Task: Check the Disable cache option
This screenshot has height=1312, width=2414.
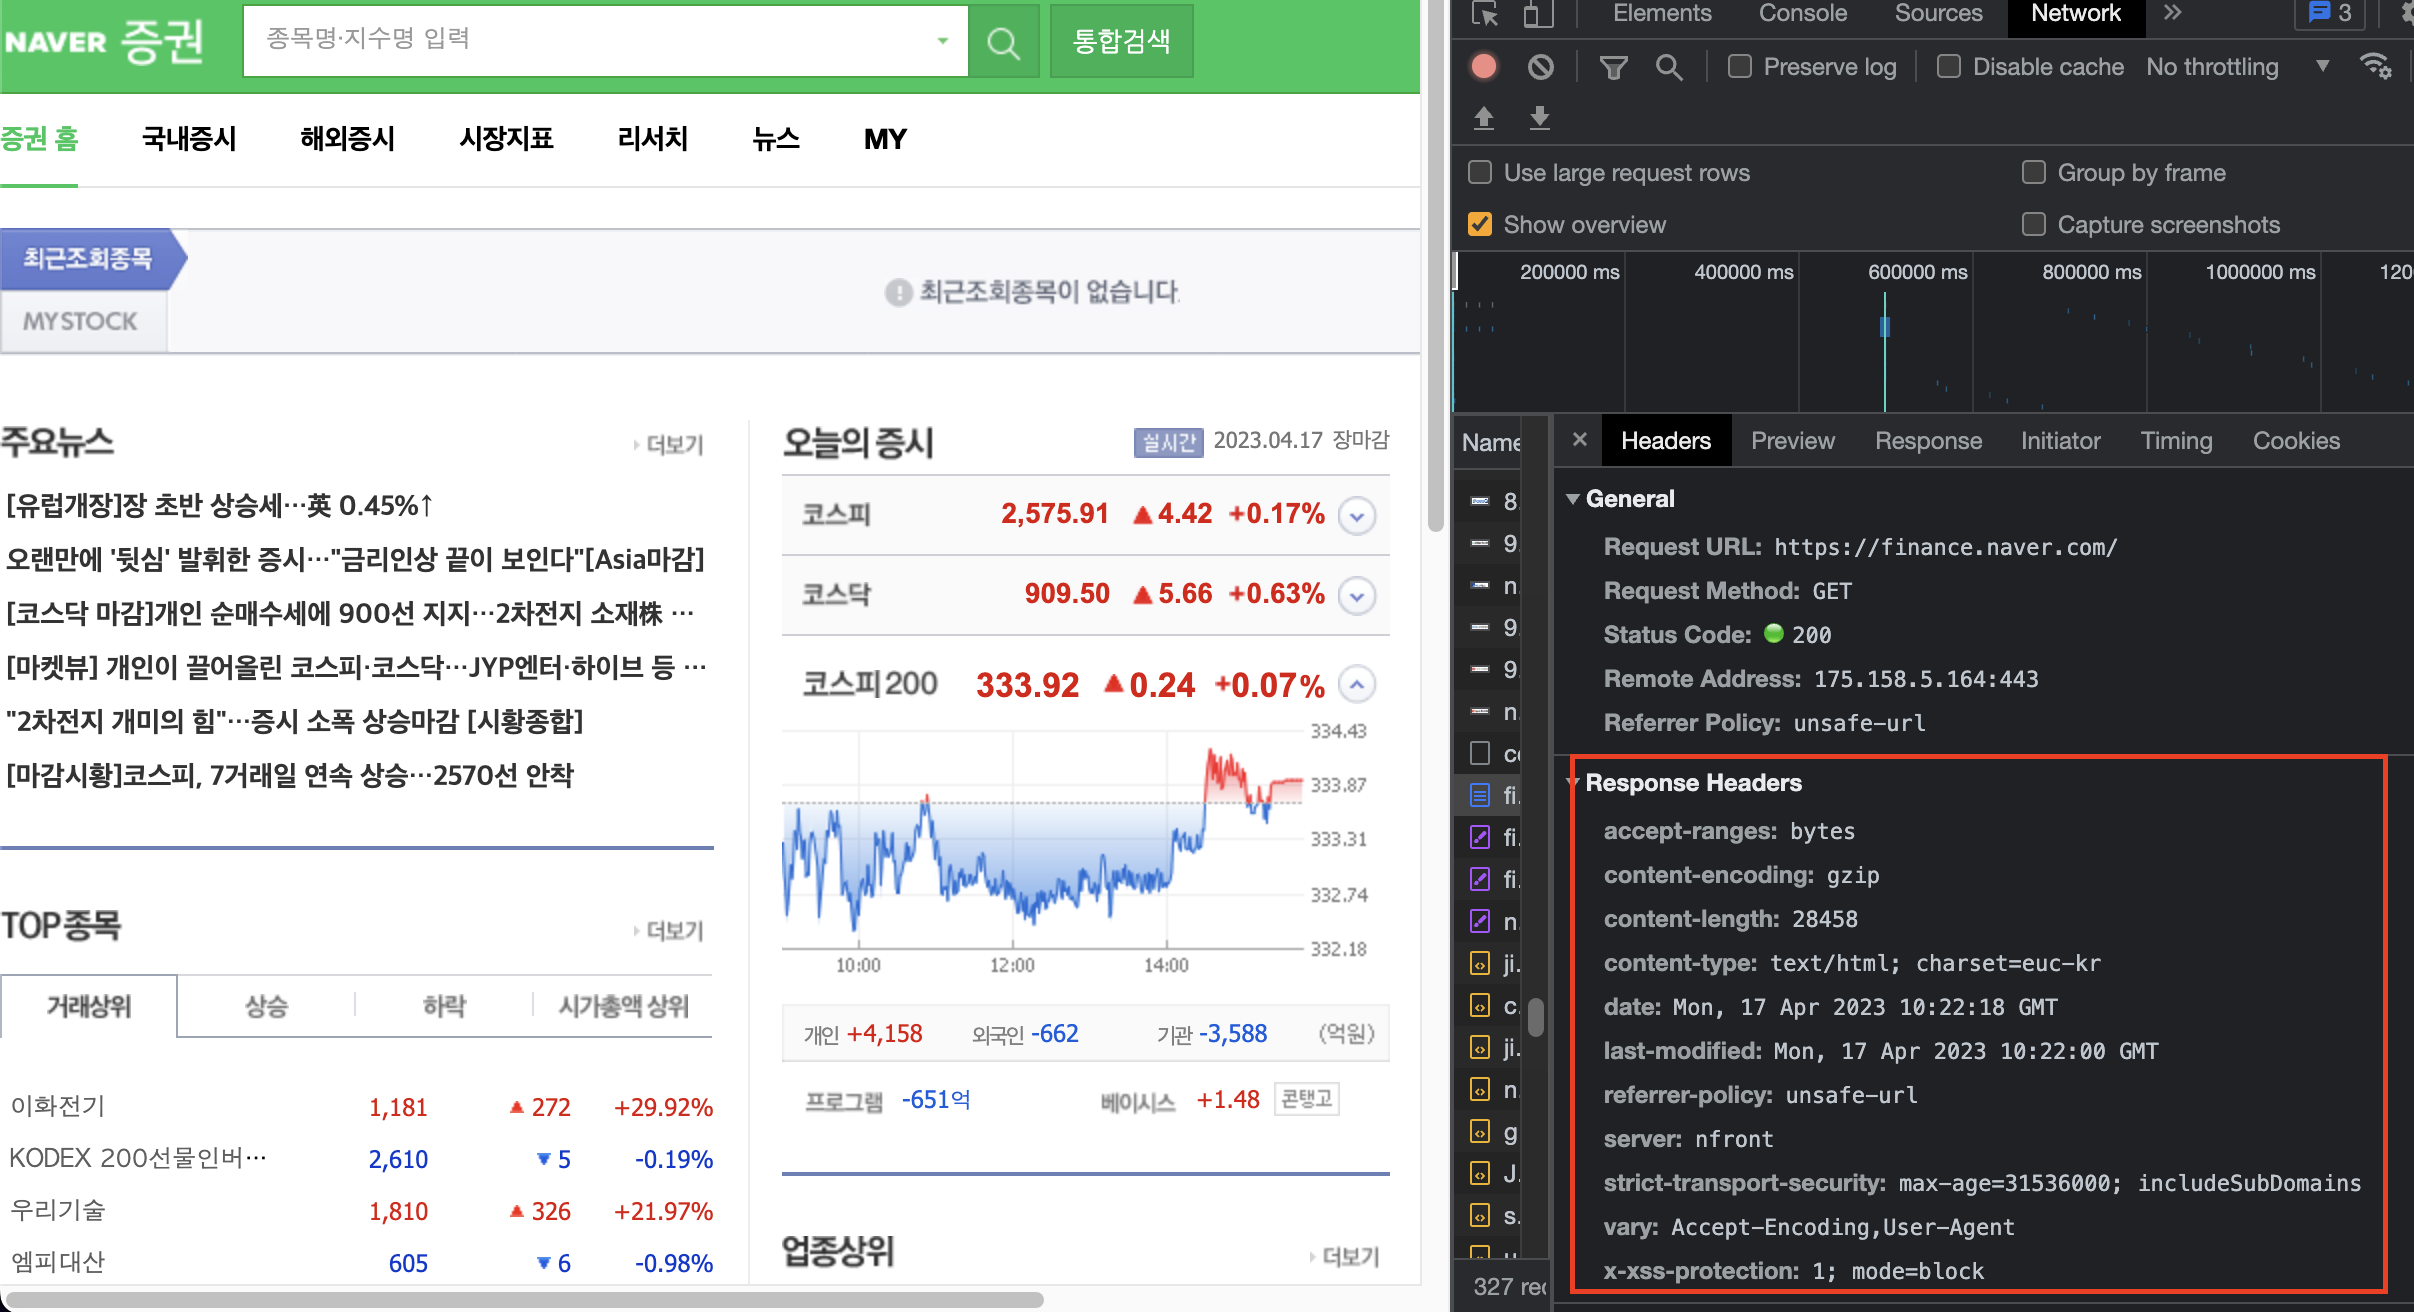Action: coord(1949,67)
